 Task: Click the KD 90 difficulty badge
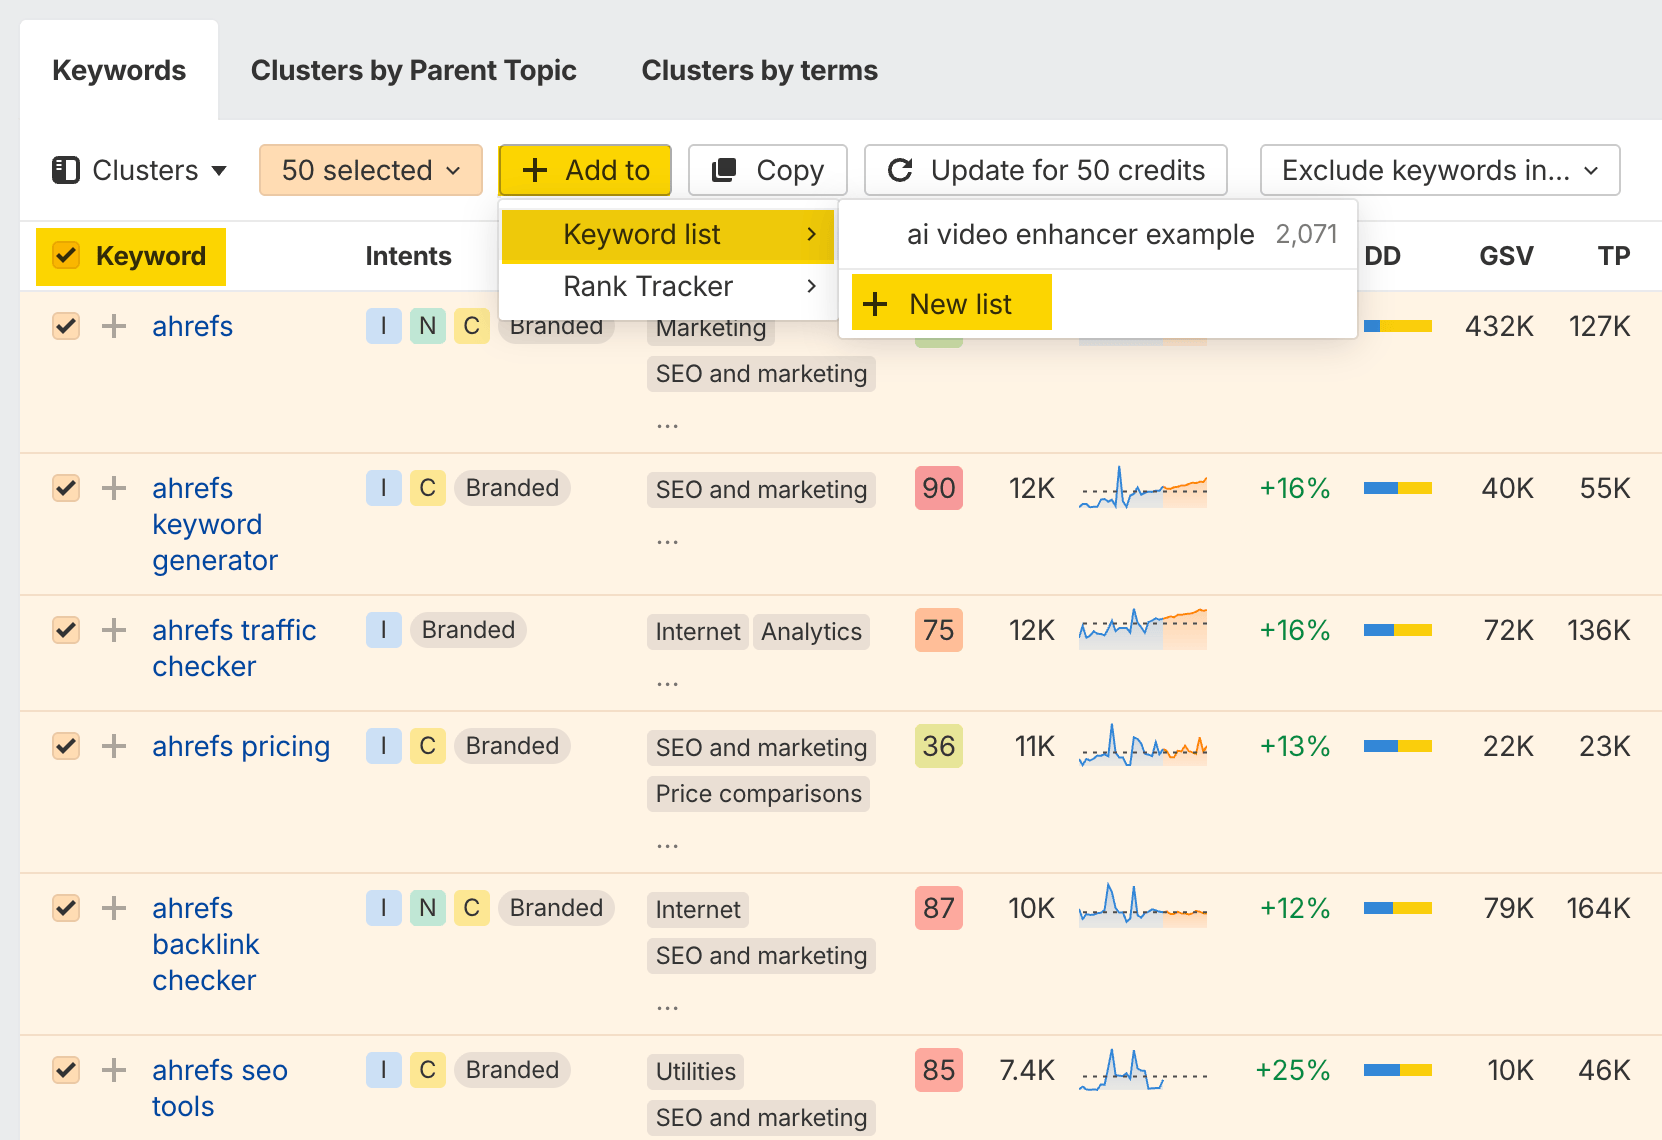tap(939, 488)
